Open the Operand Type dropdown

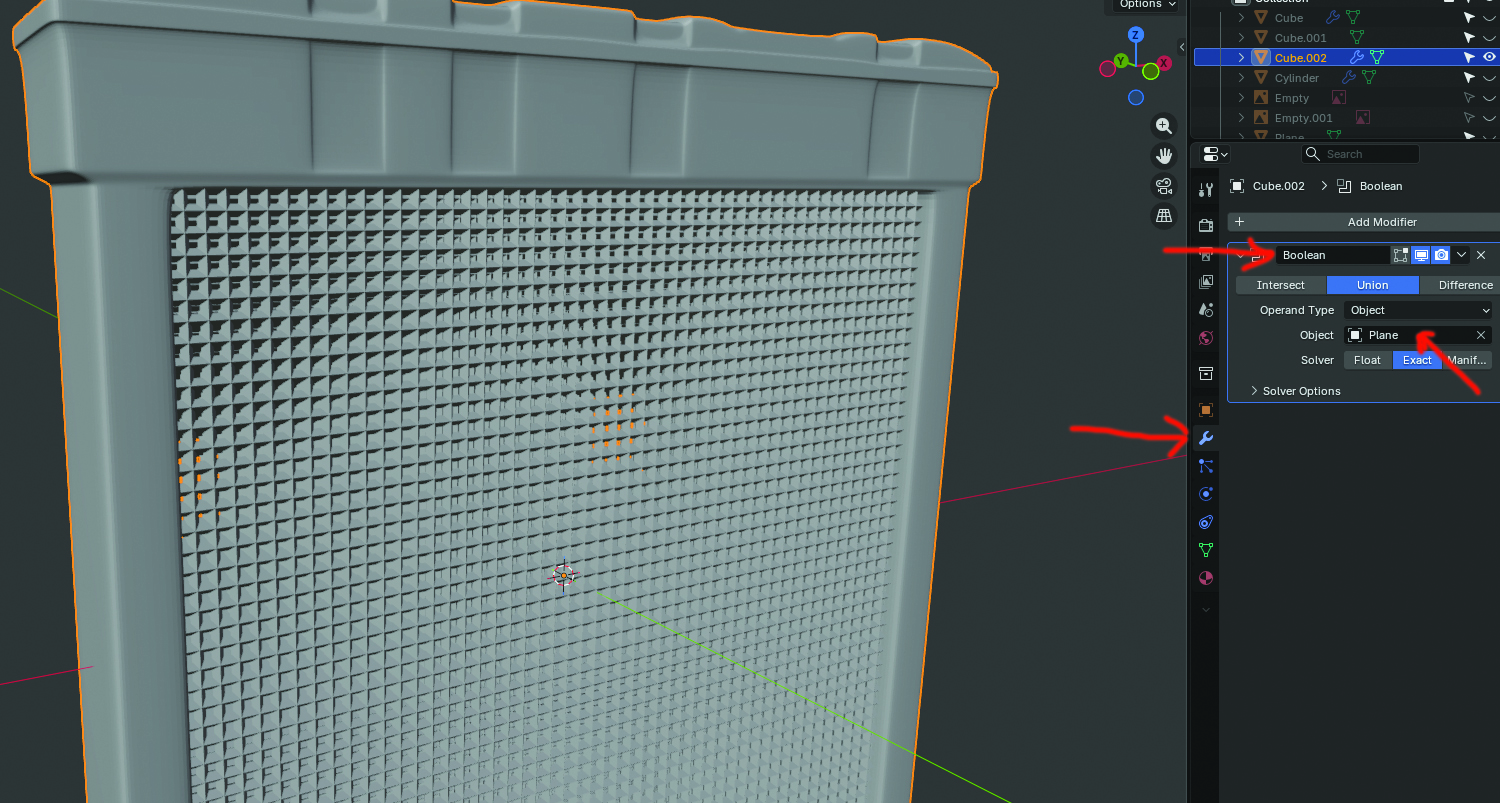(x=1418, y=310)
